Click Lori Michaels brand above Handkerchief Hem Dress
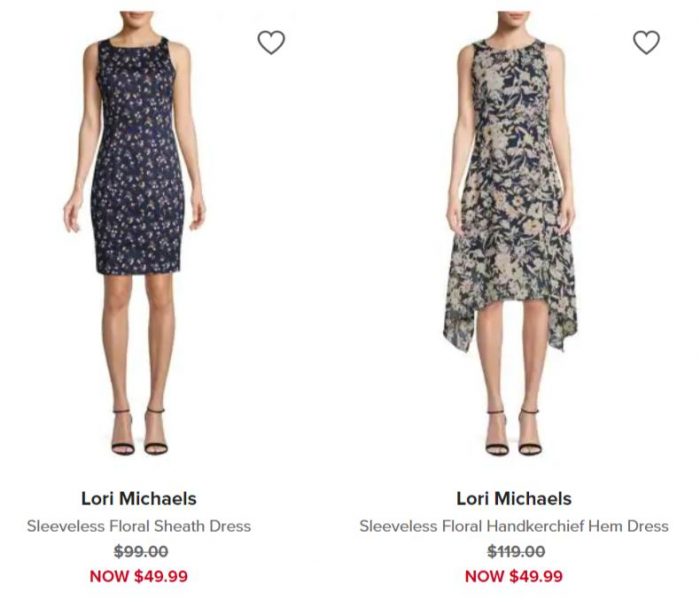This screenshot has height=616, width=700. (514, 499)
